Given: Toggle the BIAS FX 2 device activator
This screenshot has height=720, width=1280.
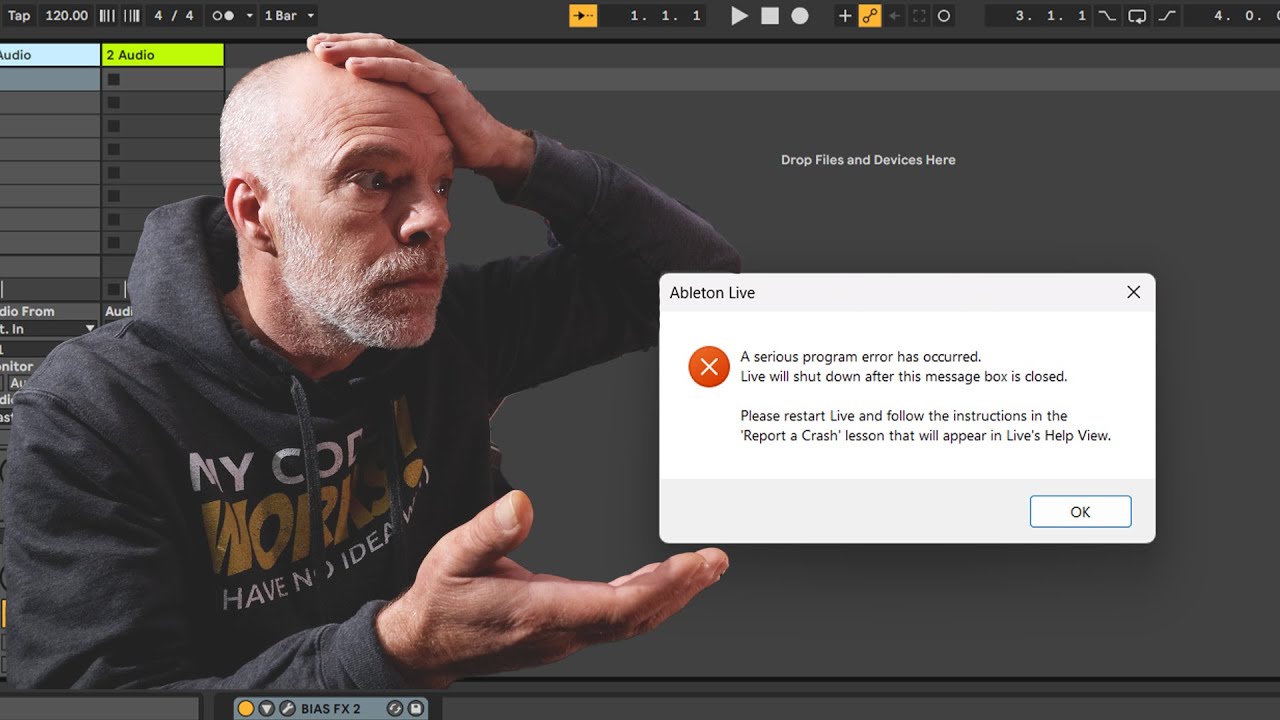Looking at the screenshot, I should pyautogui.click(x=246, y=709).
